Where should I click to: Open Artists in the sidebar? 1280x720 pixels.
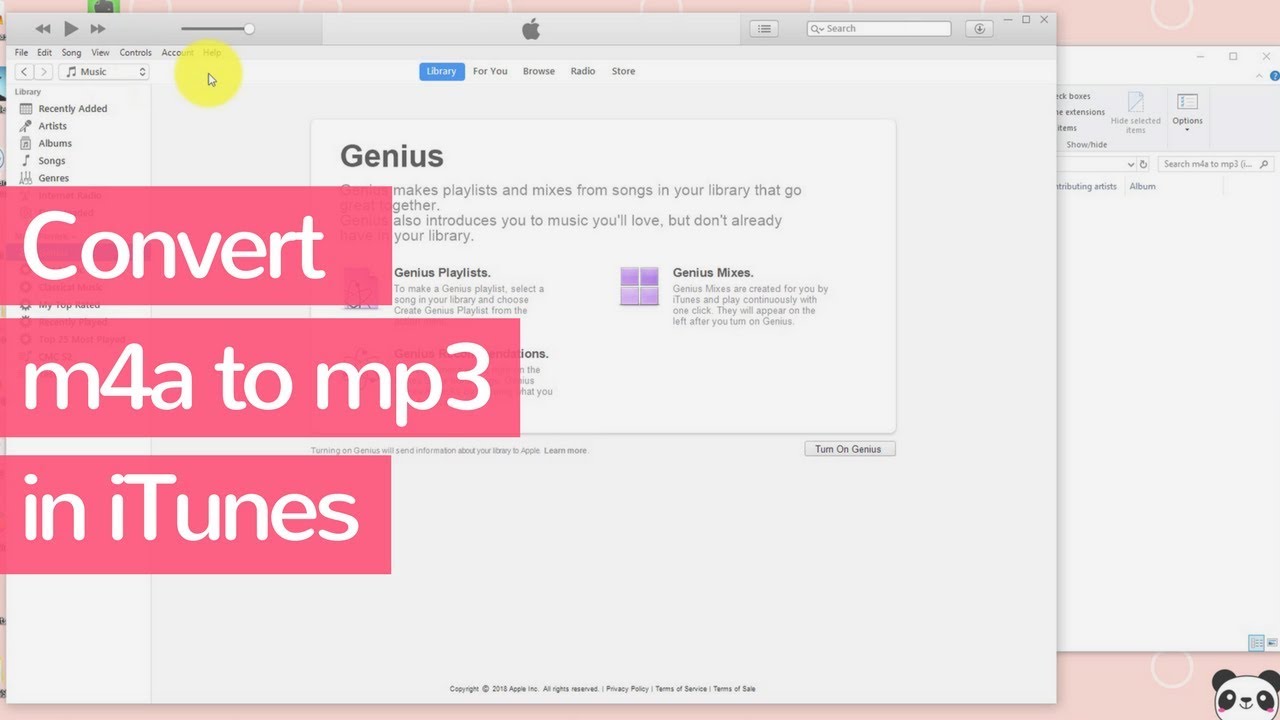tap(52, 126)
